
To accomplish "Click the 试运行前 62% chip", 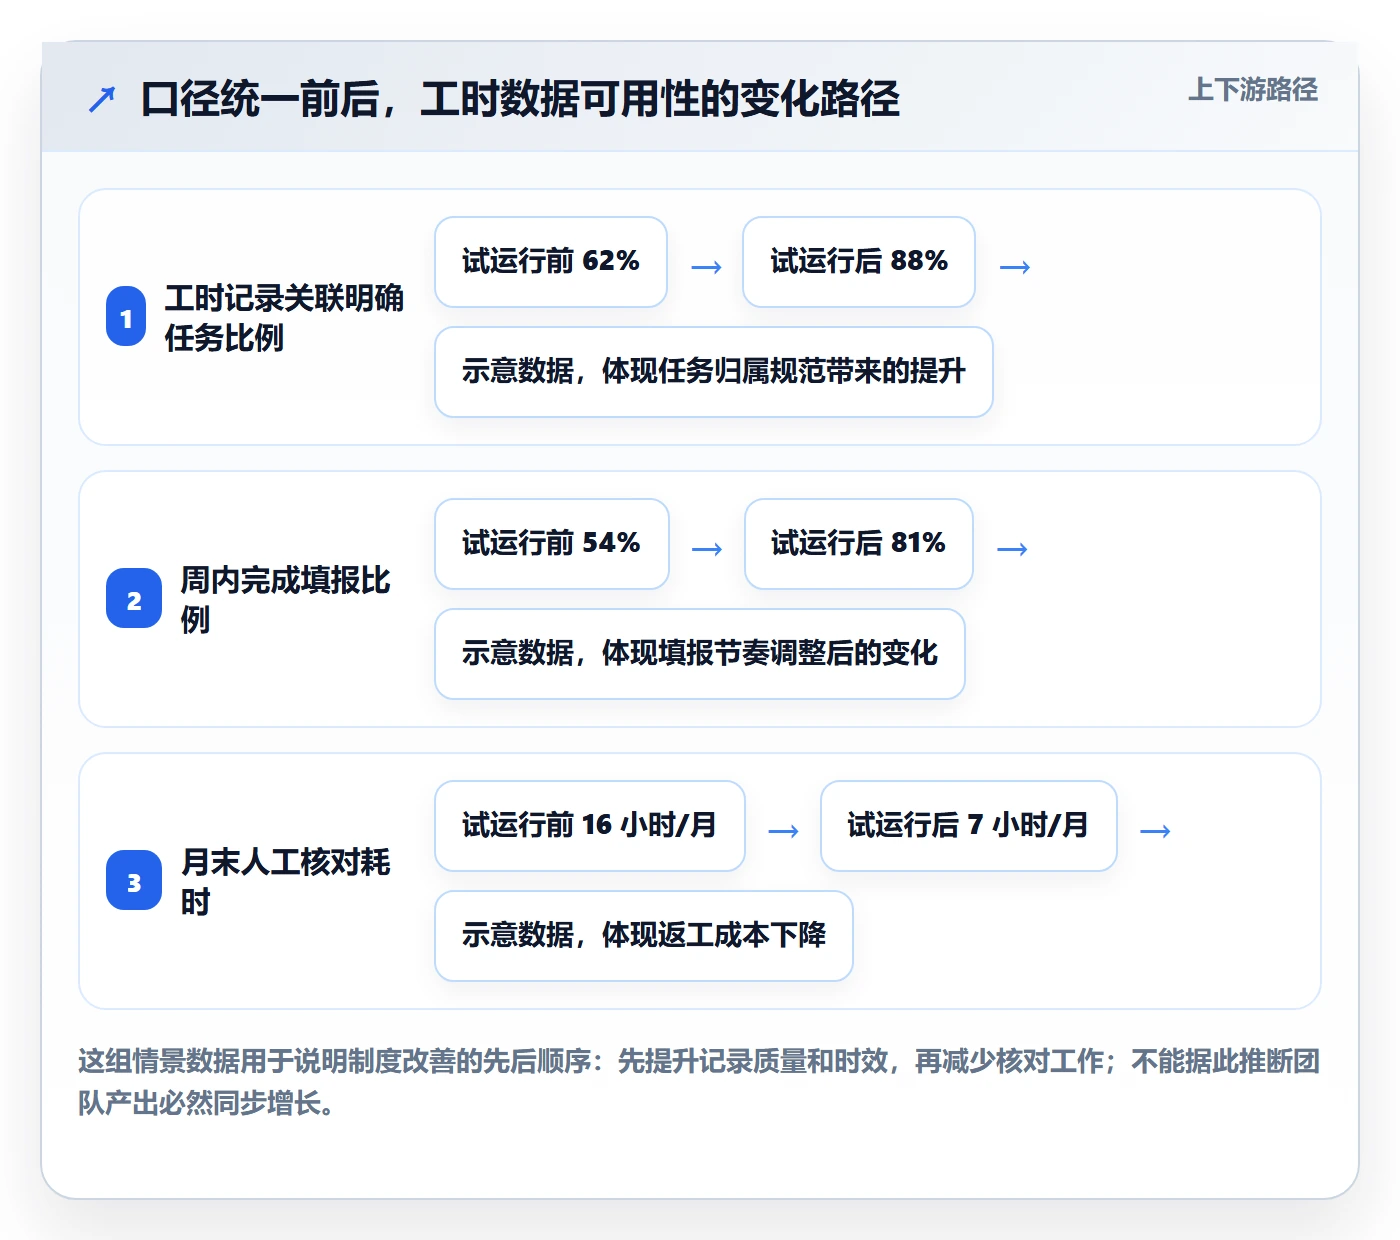I will point(551,262).
